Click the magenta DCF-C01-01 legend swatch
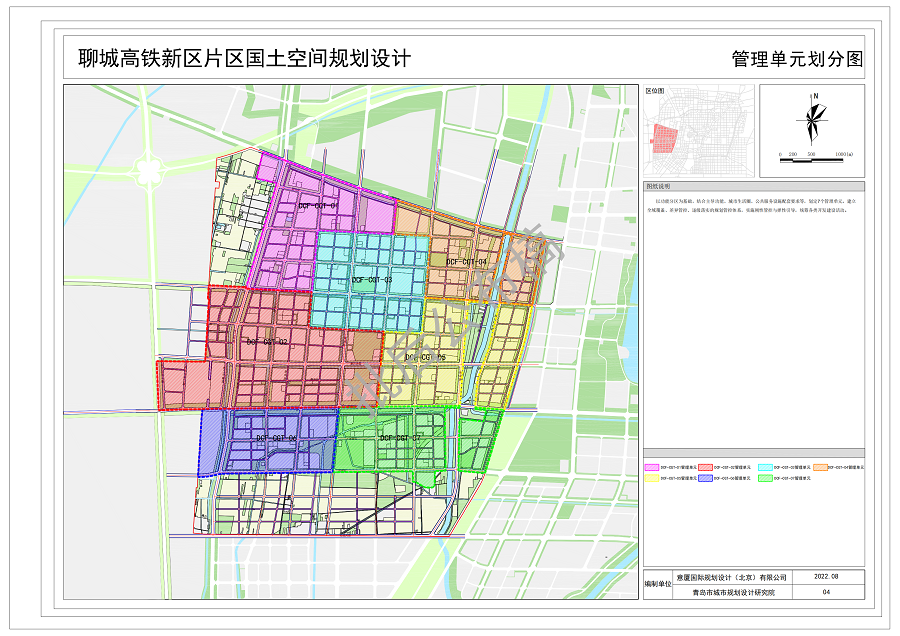Image resolution: width=900 pixels, height=636 pixels. click(x=651, y=467)
